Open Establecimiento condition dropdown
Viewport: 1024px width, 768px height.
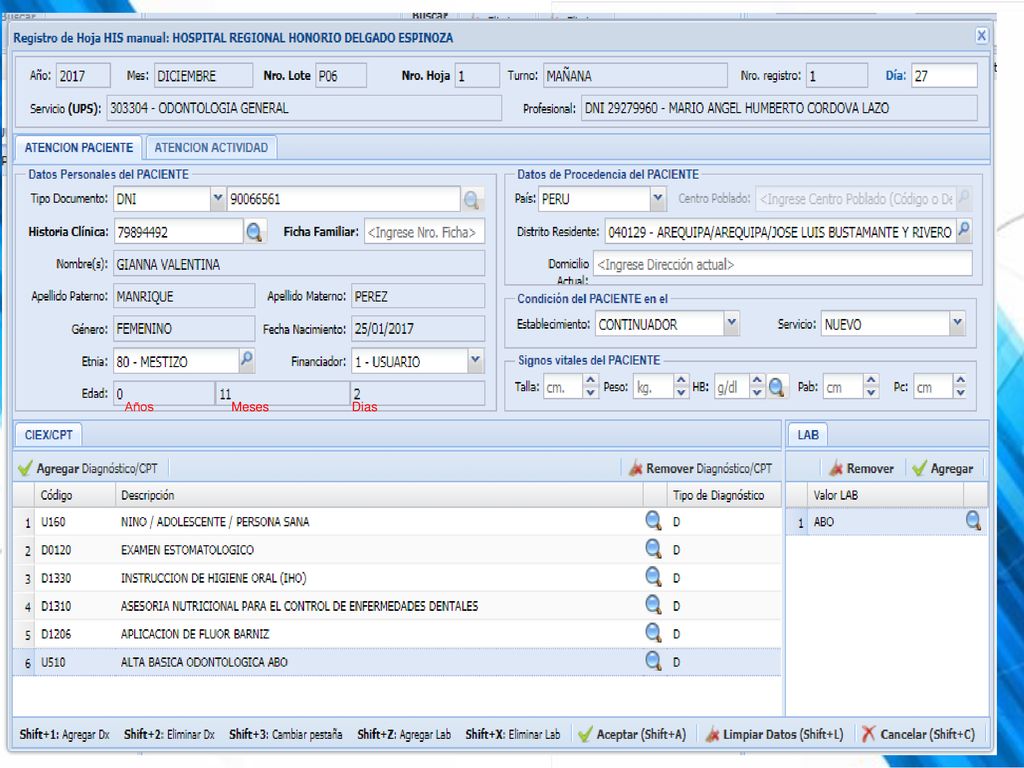click(731, 323)
